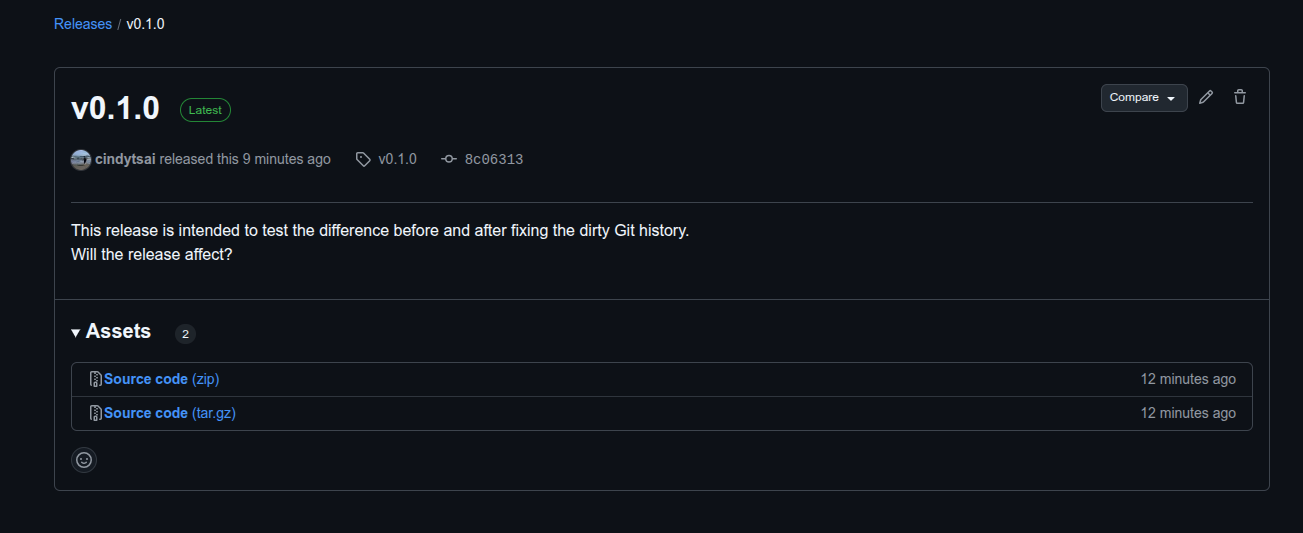Click the green Latest badge
Image resolution: width=1303 pixels, height=533 pixels.
205,110
